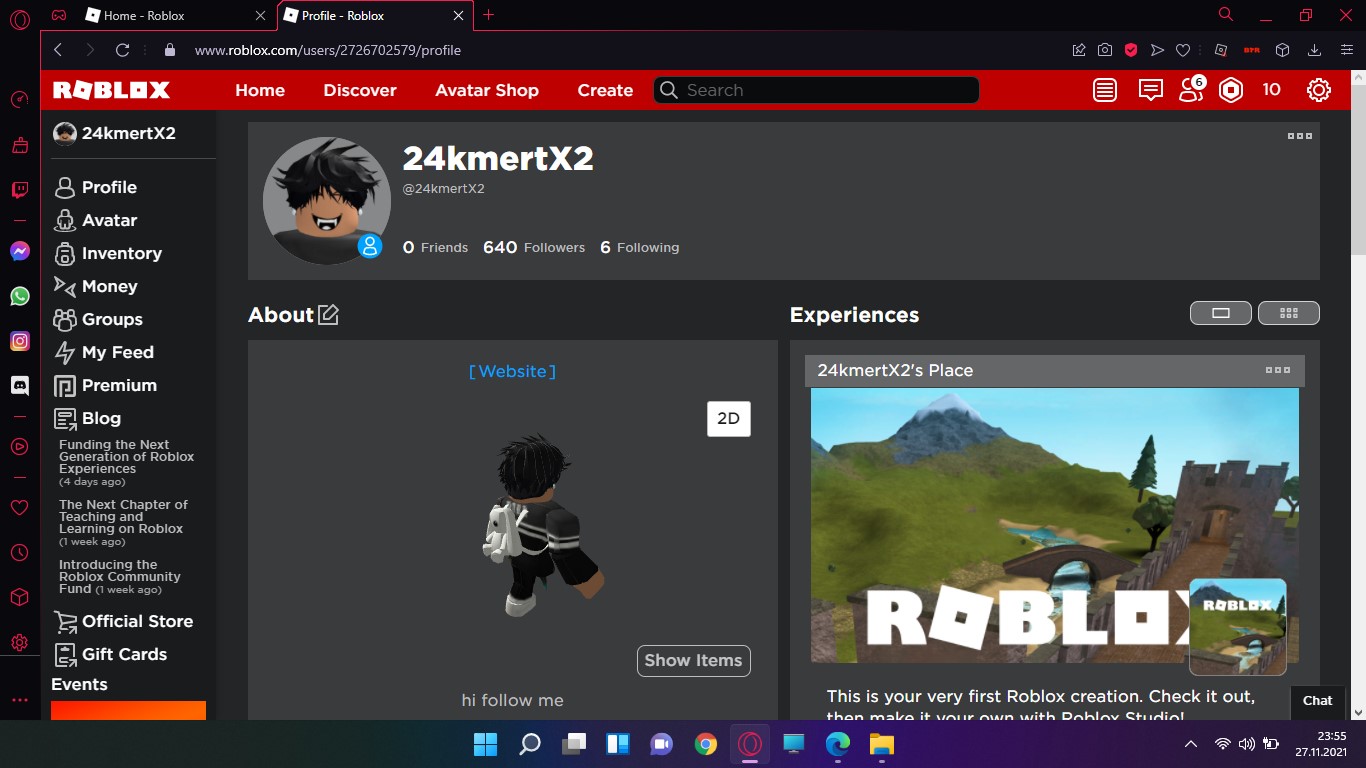Click into the Roblox Search field
Screen dimensions: 1366x768
pyautogui.click(x=817, y=90)
